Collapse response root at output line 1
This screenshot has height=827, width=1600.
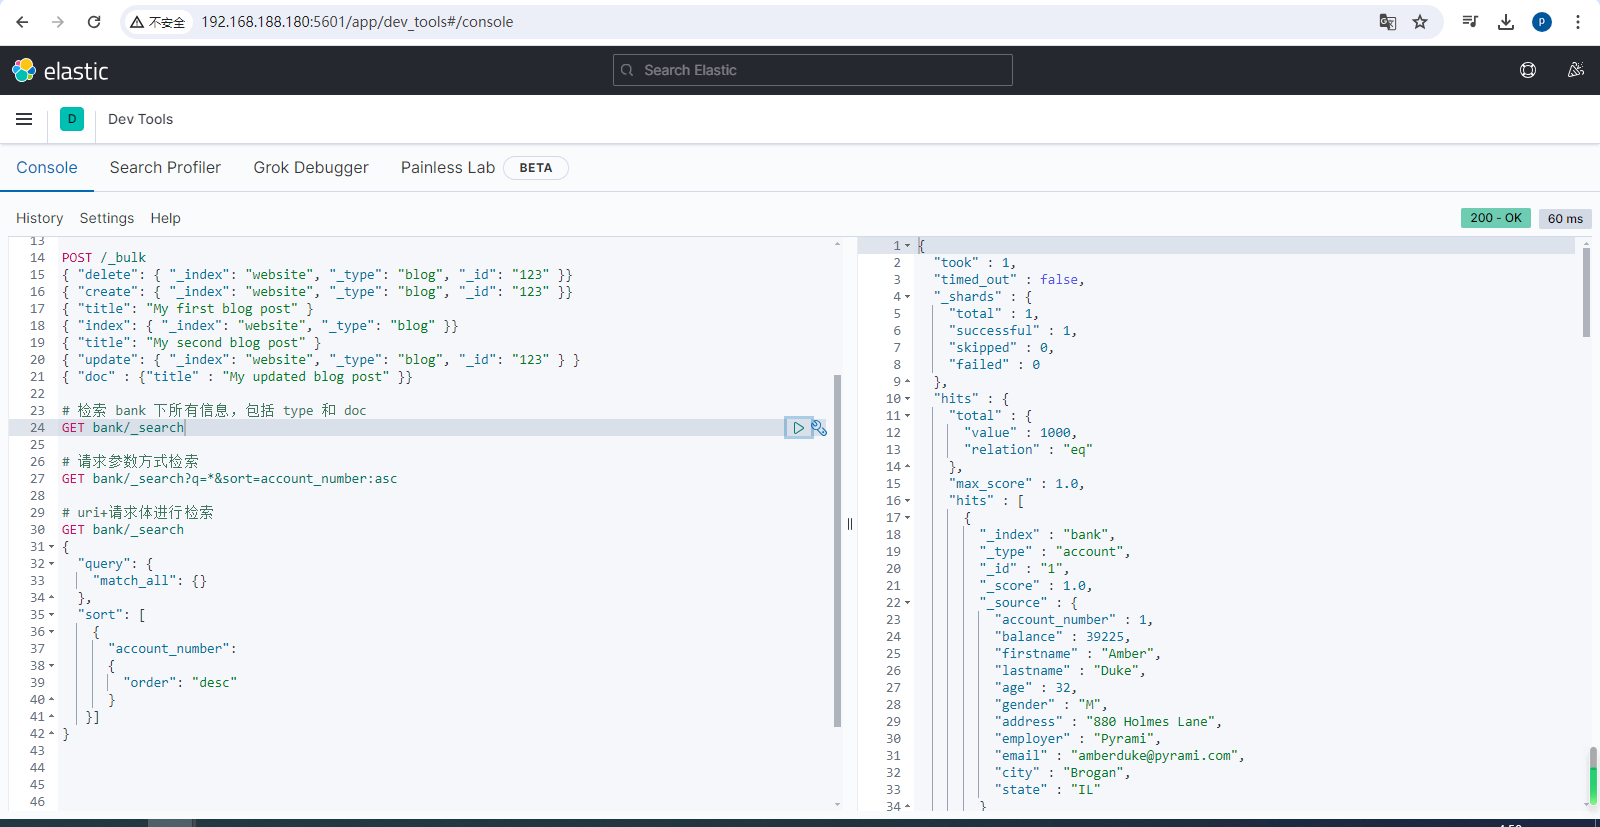click(908, 246)
